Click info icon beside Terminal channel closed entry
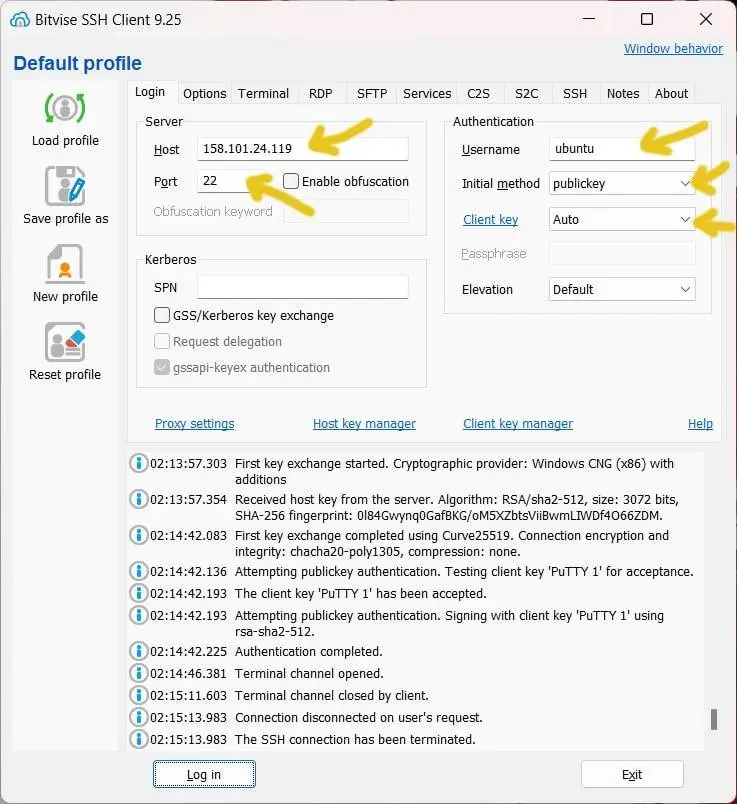This screenshot has height=804, width=737. tap(138, 695)
